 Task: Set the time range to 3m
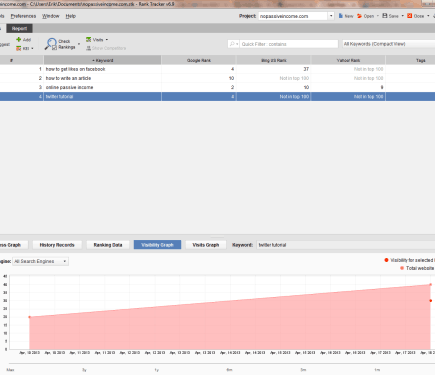[x=303, y=370]
